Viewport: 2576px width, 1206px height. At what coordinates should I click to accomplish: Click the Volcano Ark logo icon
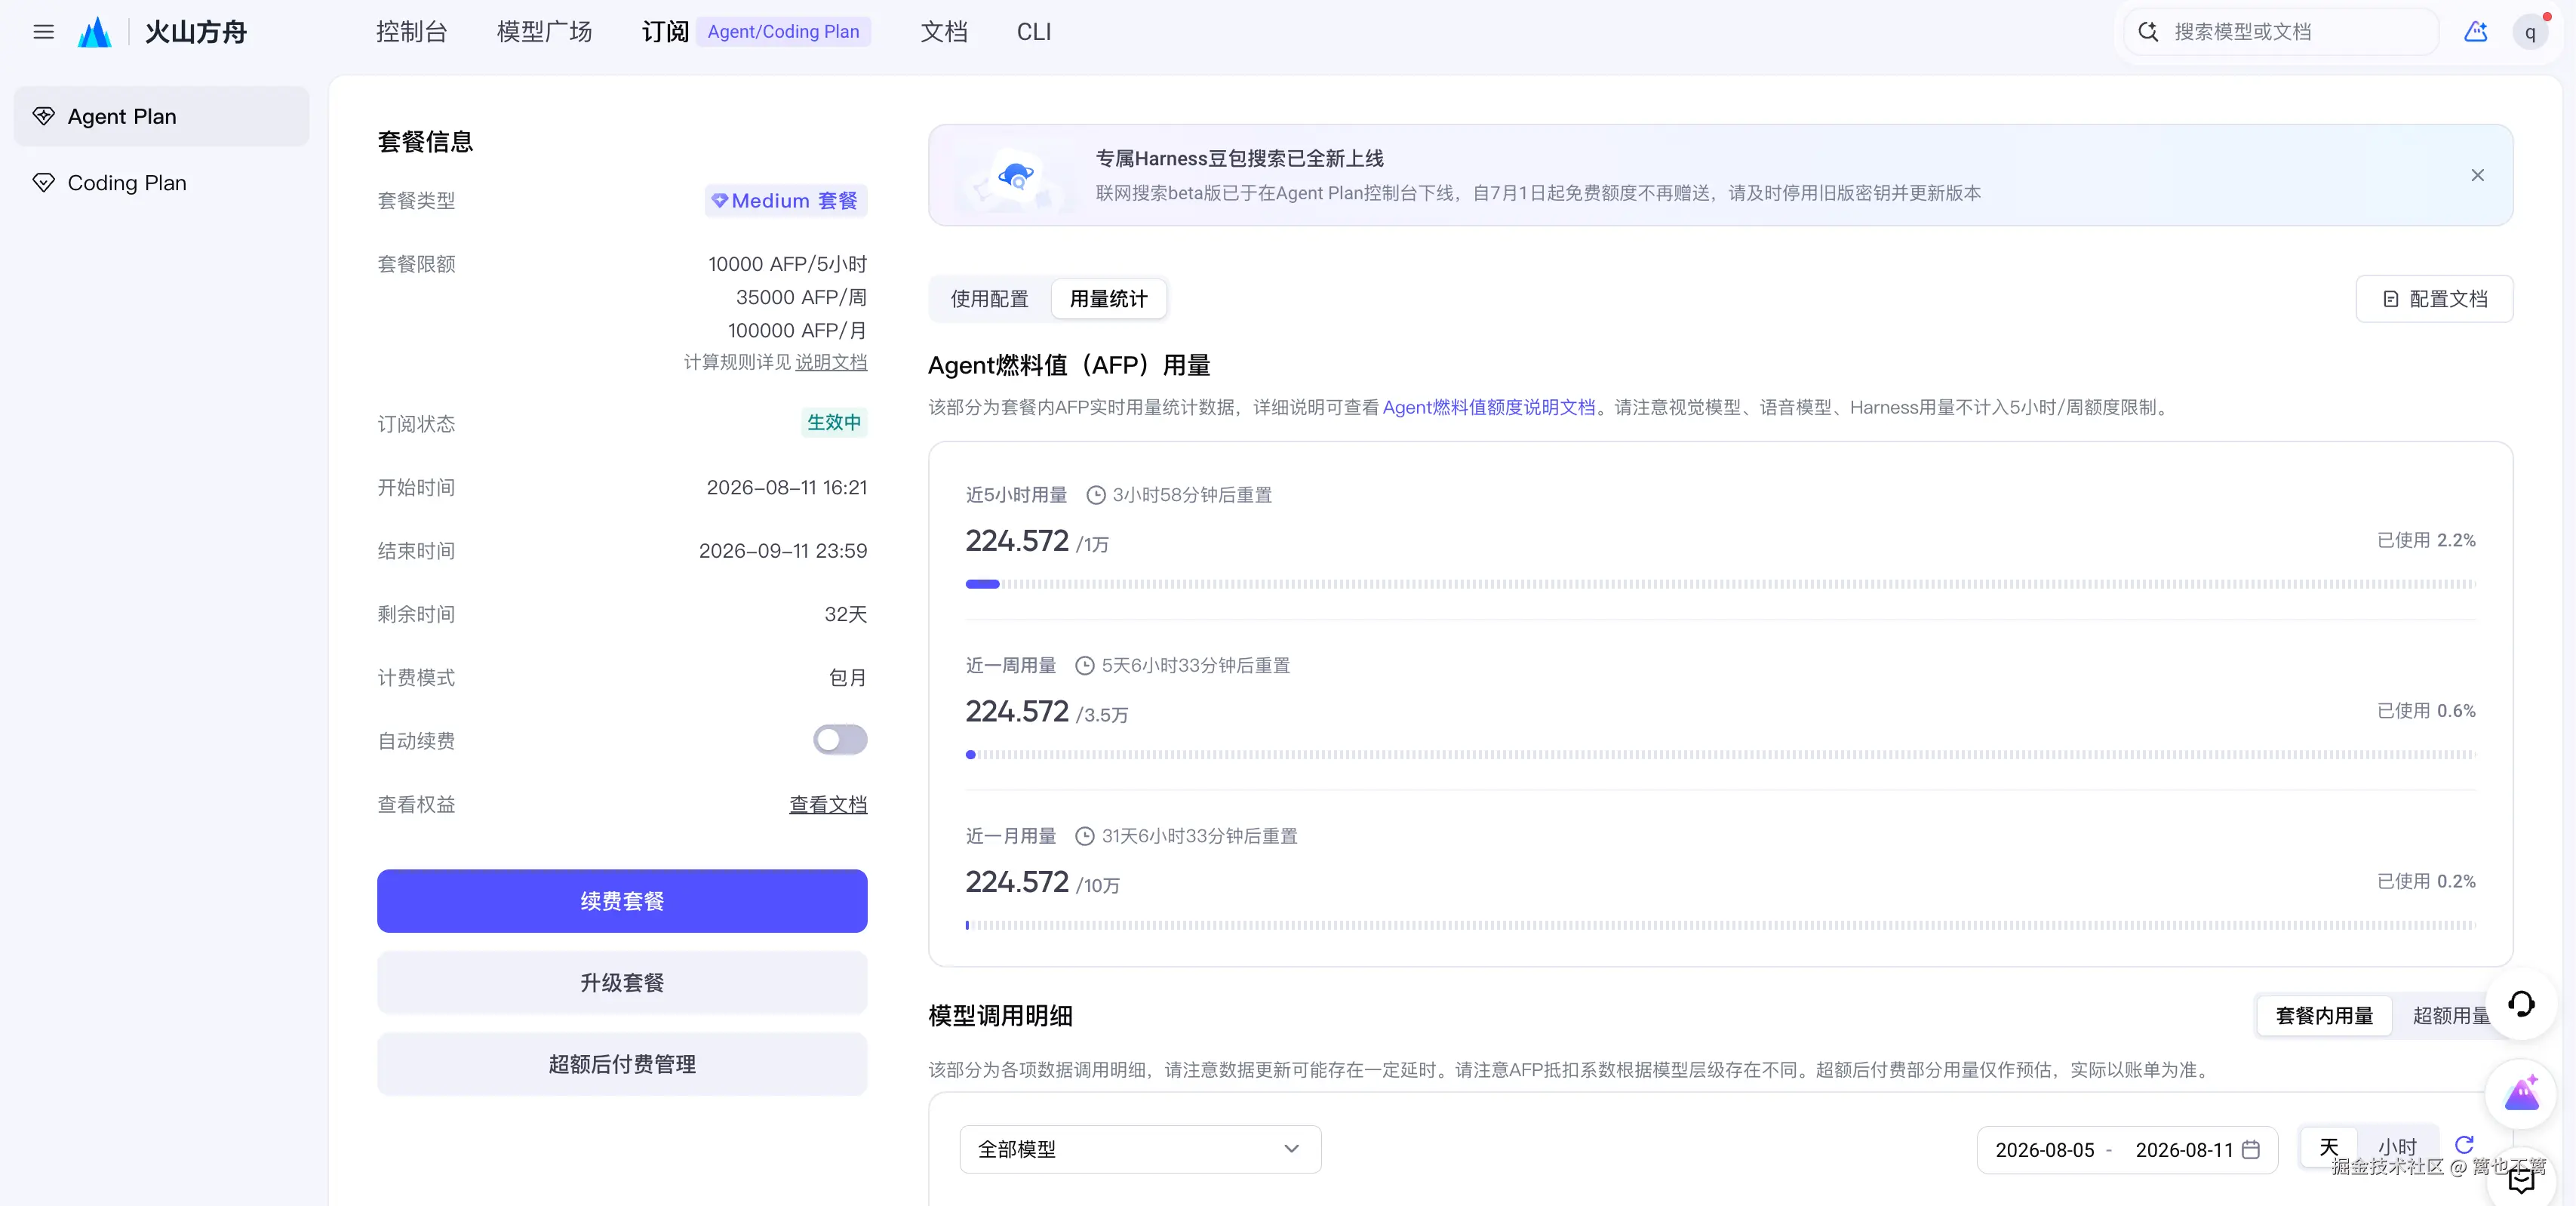(95, 32)
